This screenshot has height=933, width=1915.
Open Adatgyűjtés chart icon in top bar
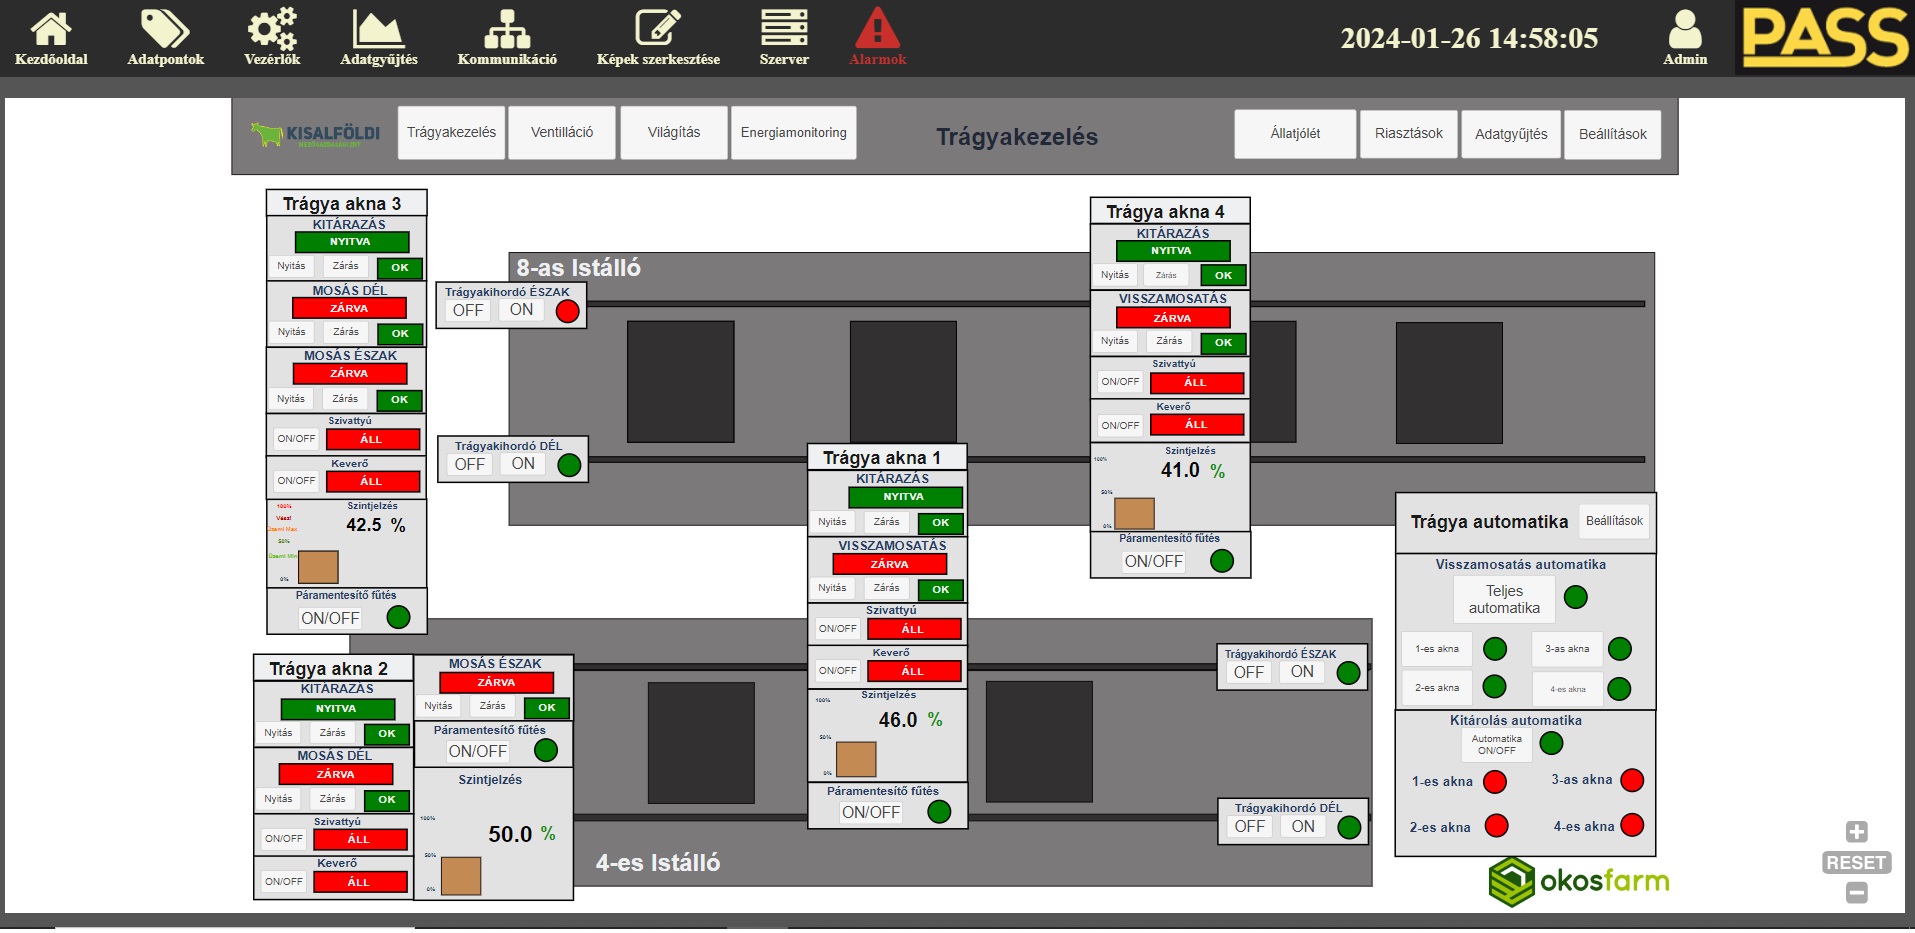click(378, 30)
